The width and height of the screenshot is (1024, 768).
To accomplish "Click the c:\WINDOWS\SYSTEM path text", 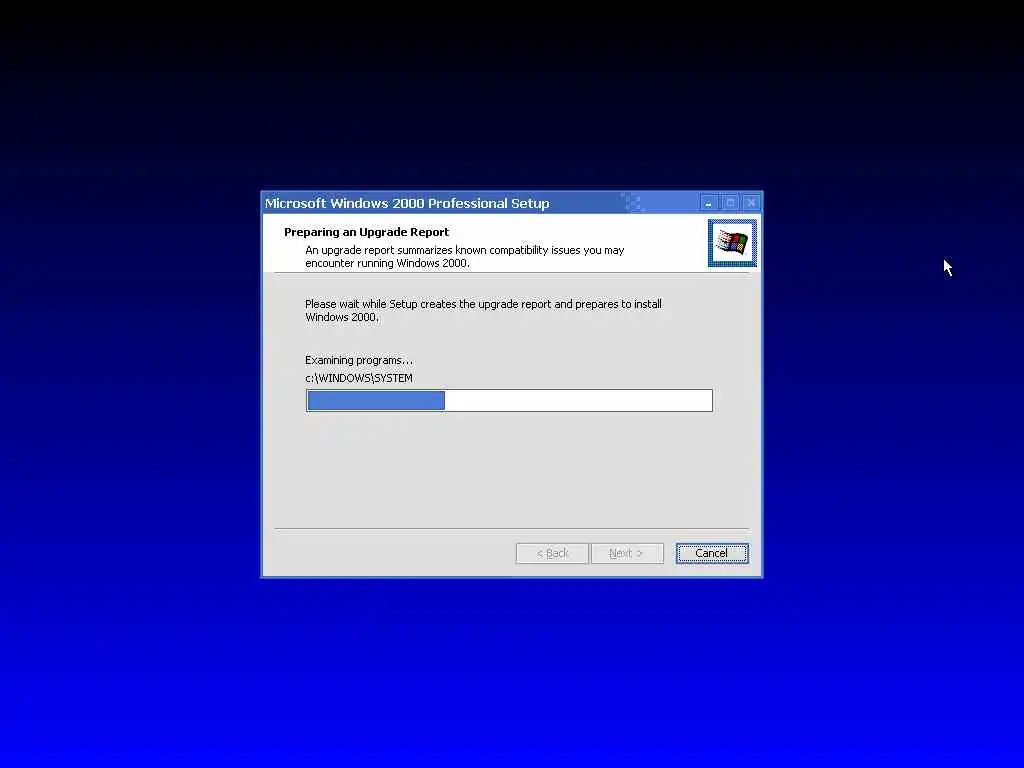I will tap(359, 378).
